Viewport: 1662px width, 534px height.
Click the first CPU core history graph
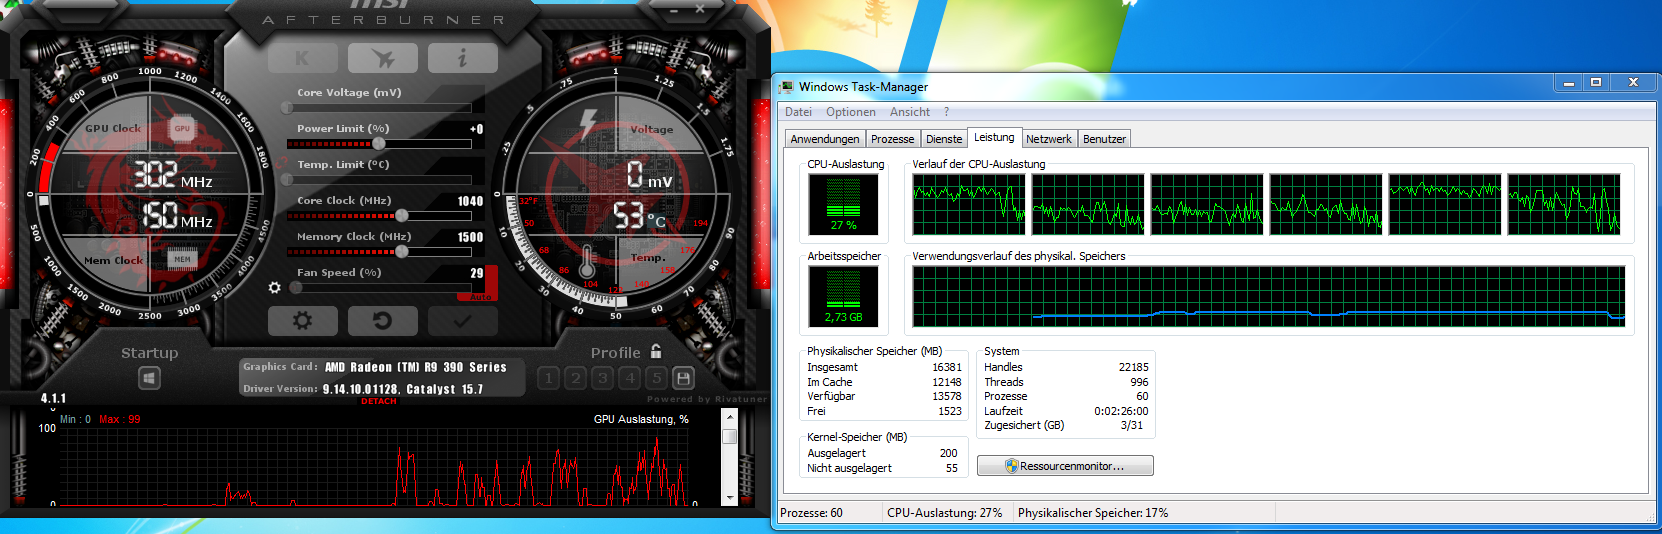point(969,204)
